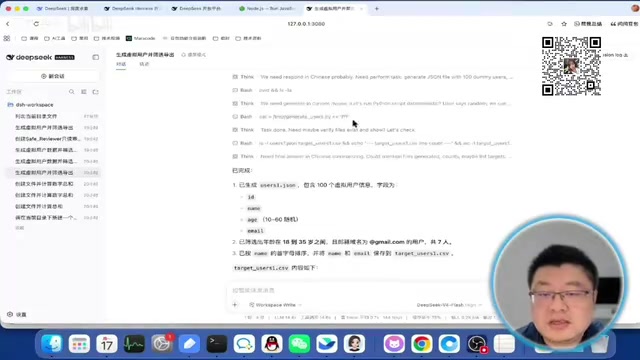Click the browser address bar showing 127.0.0.1:3000

click(306, 24)
